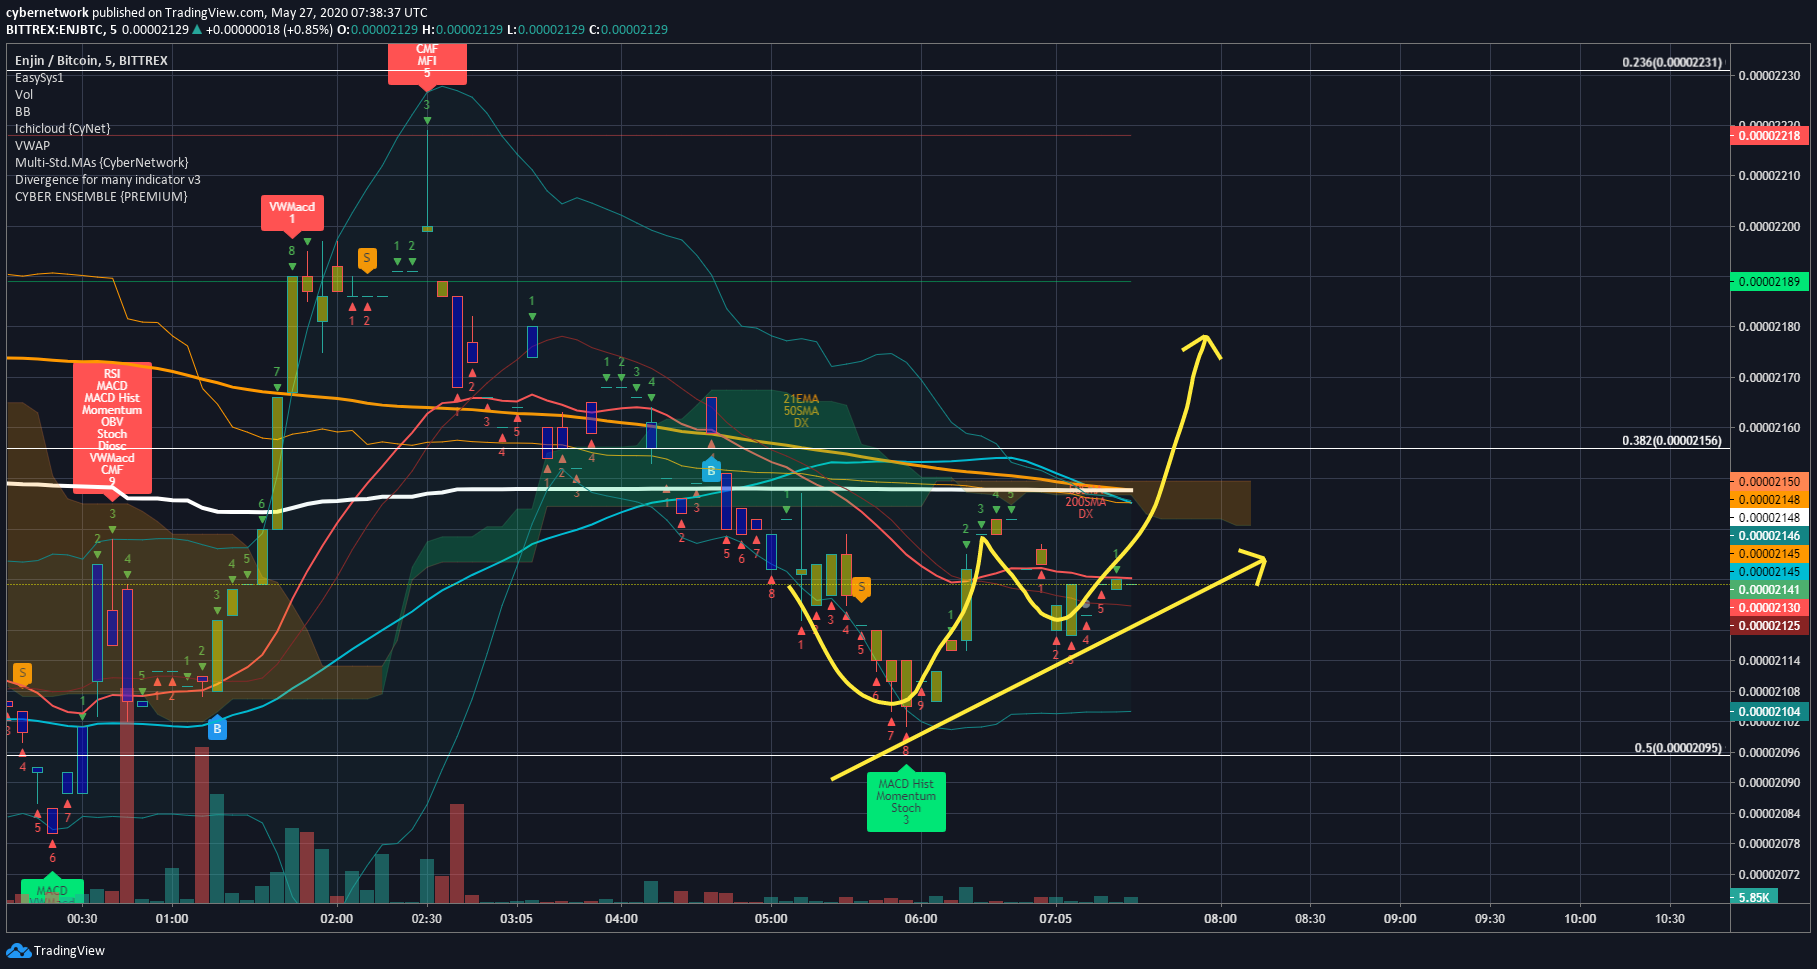Click the 00:30 time axis label
This screenshot has width=1817, height=969.
pos(82,919)
